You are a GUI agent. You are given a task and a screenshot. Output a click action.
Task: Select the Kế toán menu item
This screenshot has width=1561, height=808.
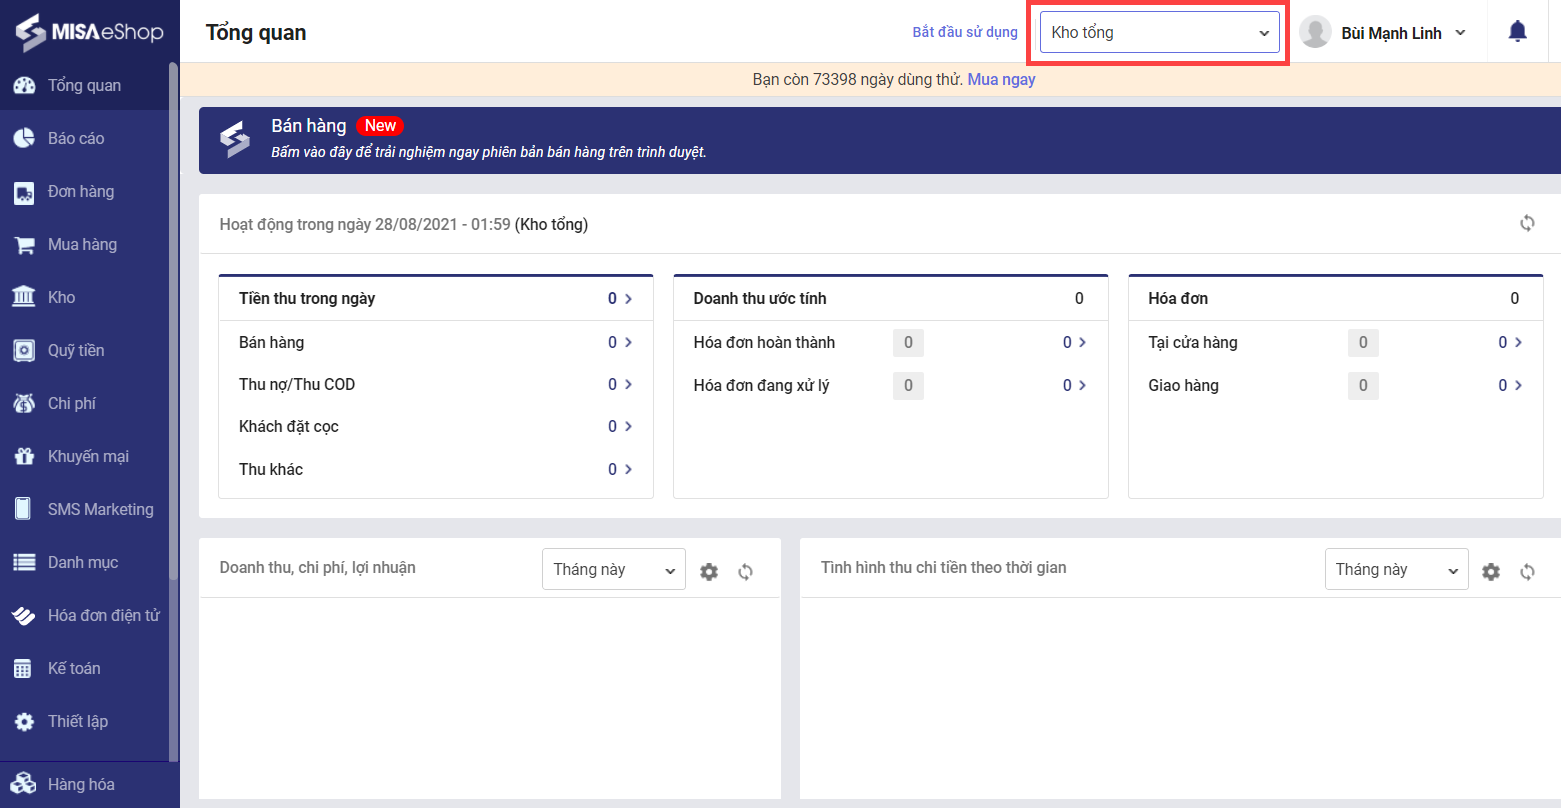74,668
